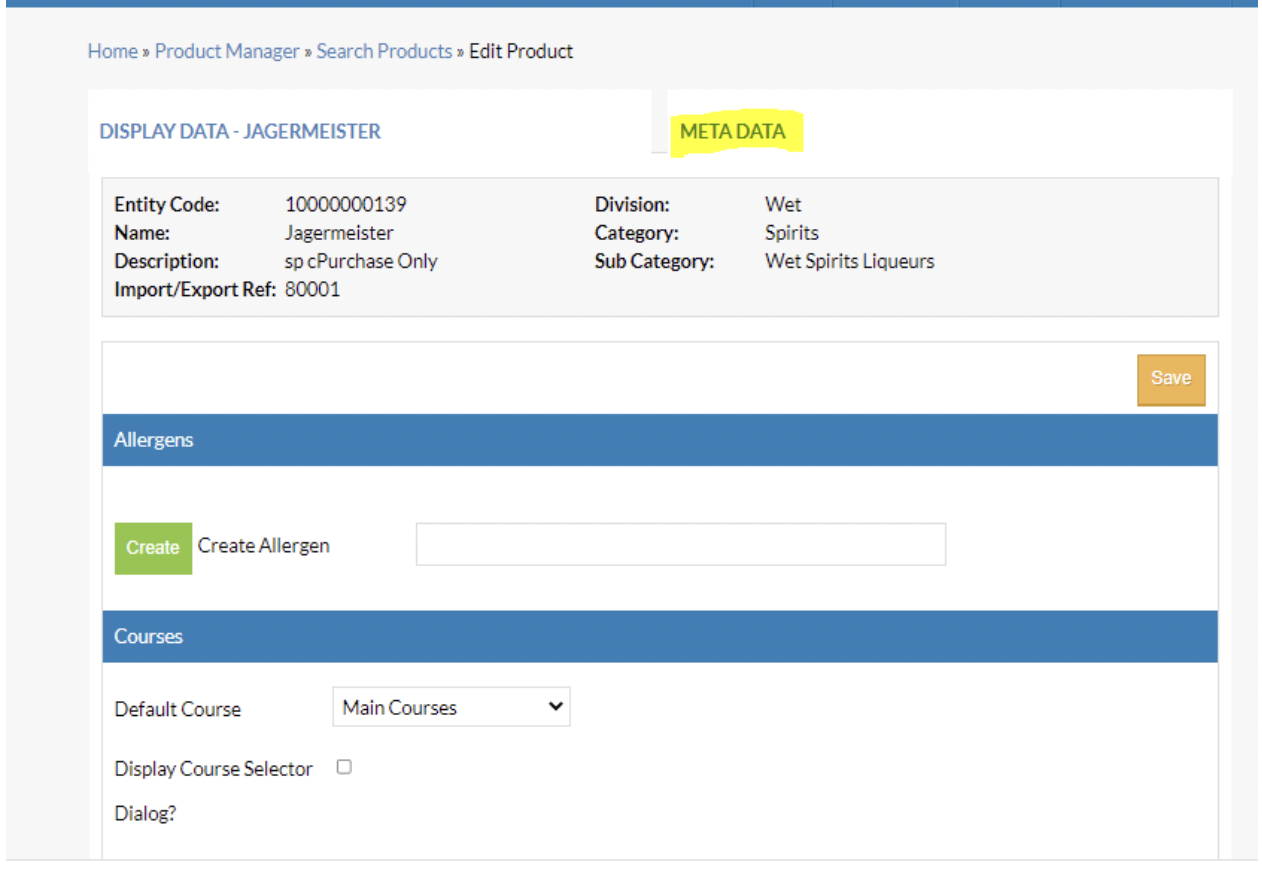The image size is (1262, 882).
Task: Go to Product Manager breadcrumb
Action: [227, 51]
